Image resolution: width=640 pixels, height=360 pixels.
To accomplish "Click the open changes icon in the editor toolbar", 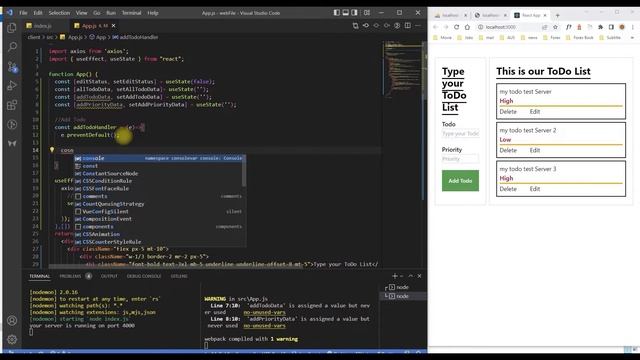I will pyautogui.click(x=356, y=26).
